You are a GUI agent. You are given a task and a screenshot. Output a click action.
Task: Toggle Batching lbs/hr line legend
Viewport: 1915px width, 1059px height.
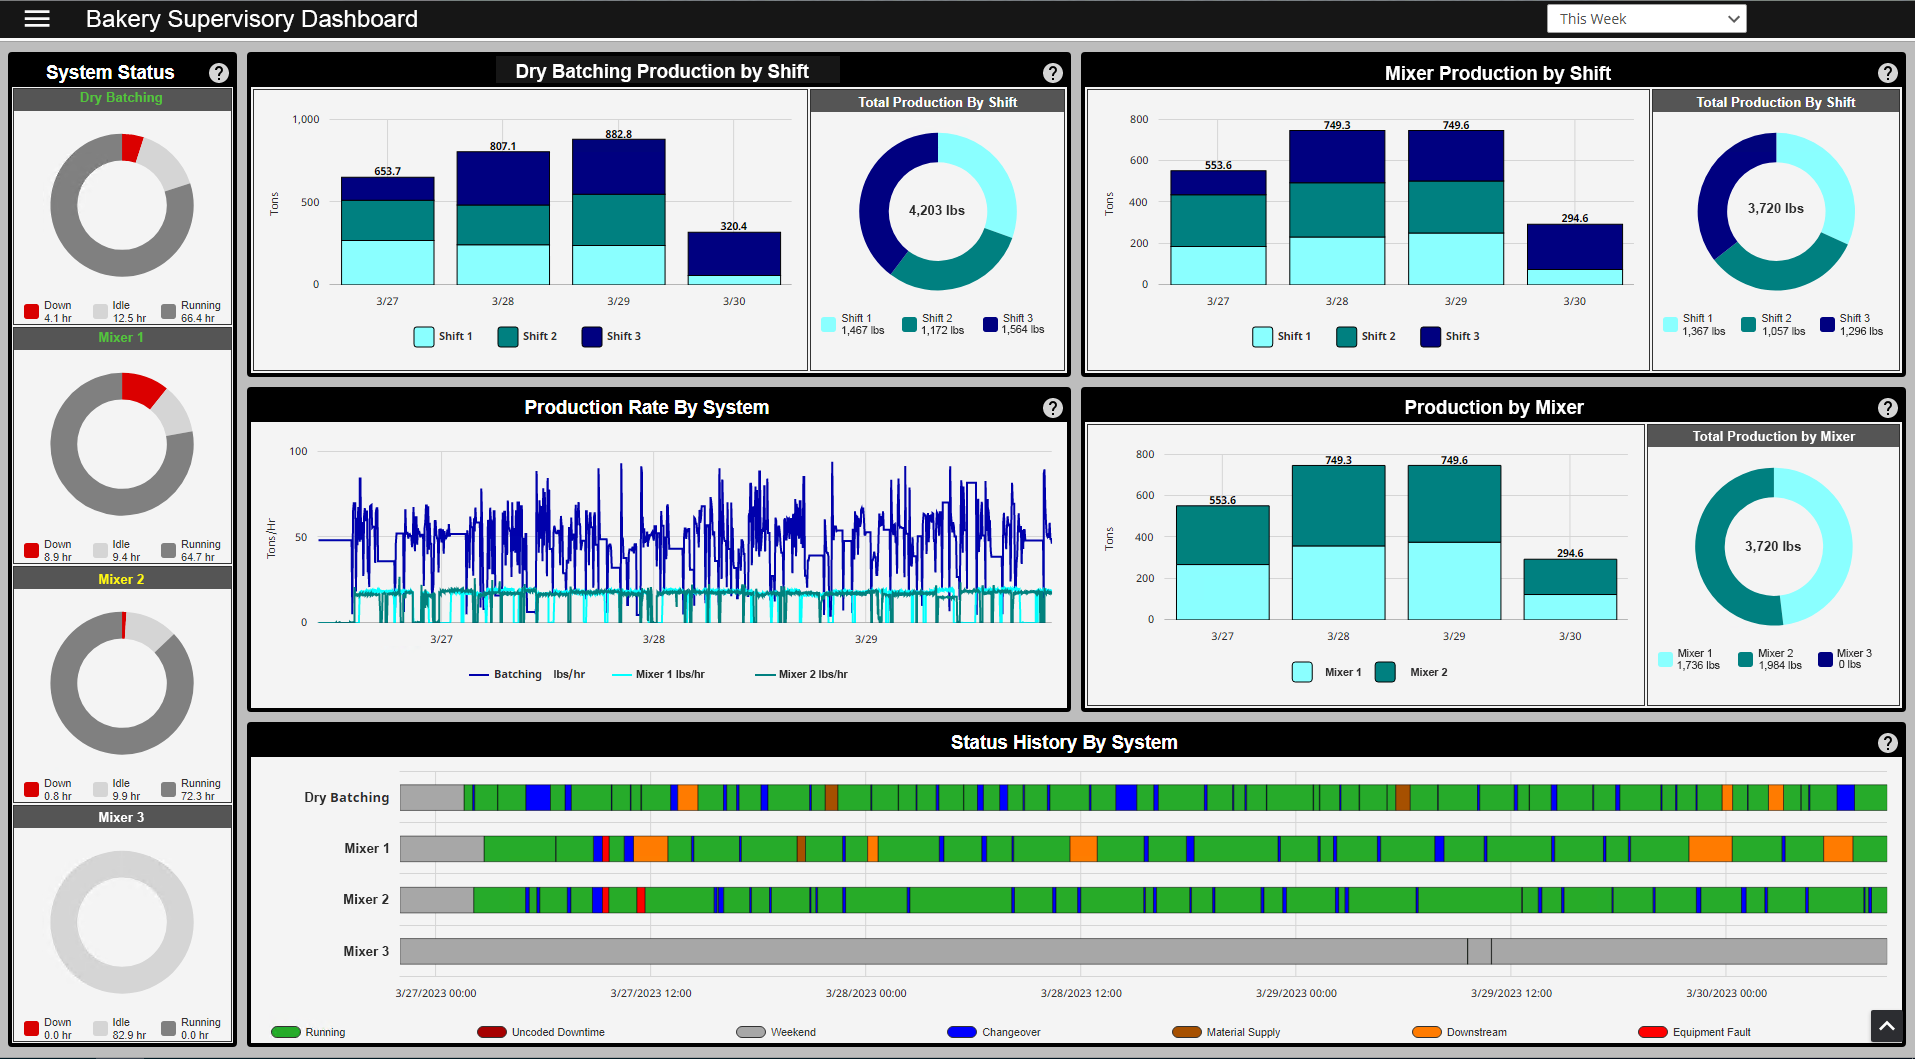(527, 674)
